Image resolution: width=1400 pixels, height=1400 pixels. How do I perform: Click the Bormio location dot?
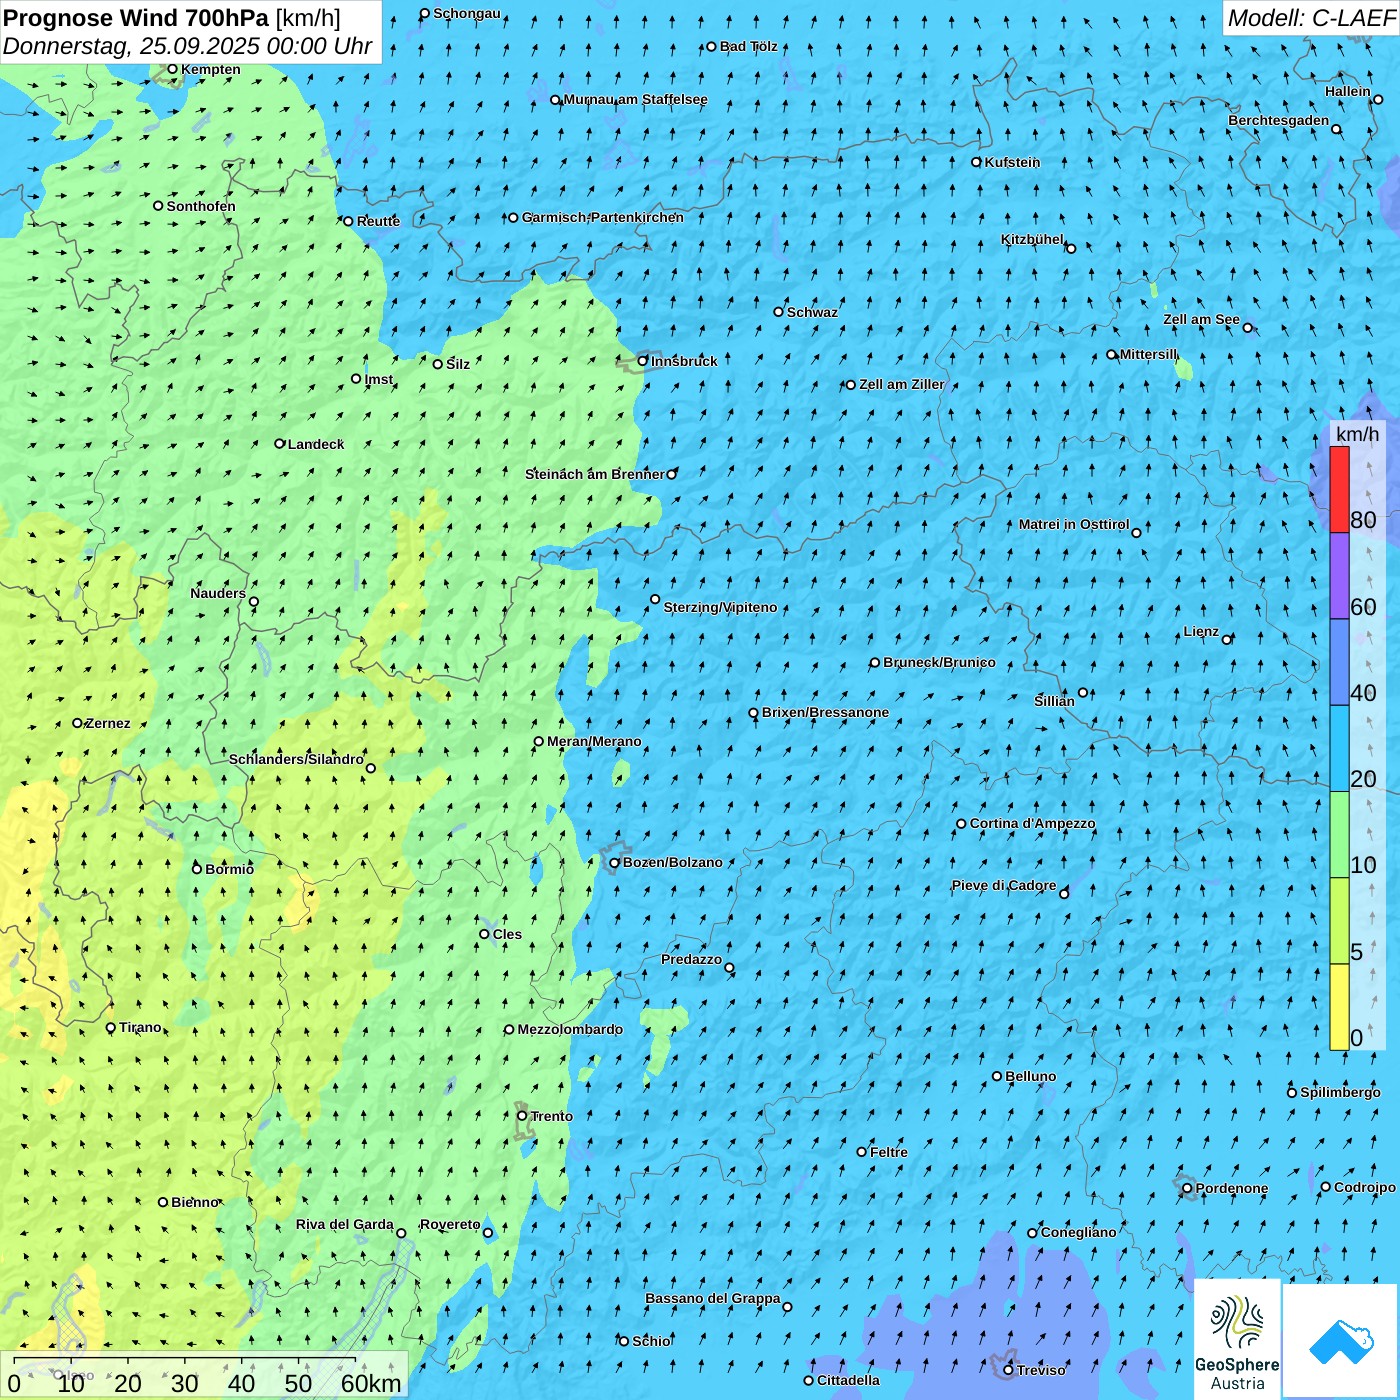click(197, 869)
